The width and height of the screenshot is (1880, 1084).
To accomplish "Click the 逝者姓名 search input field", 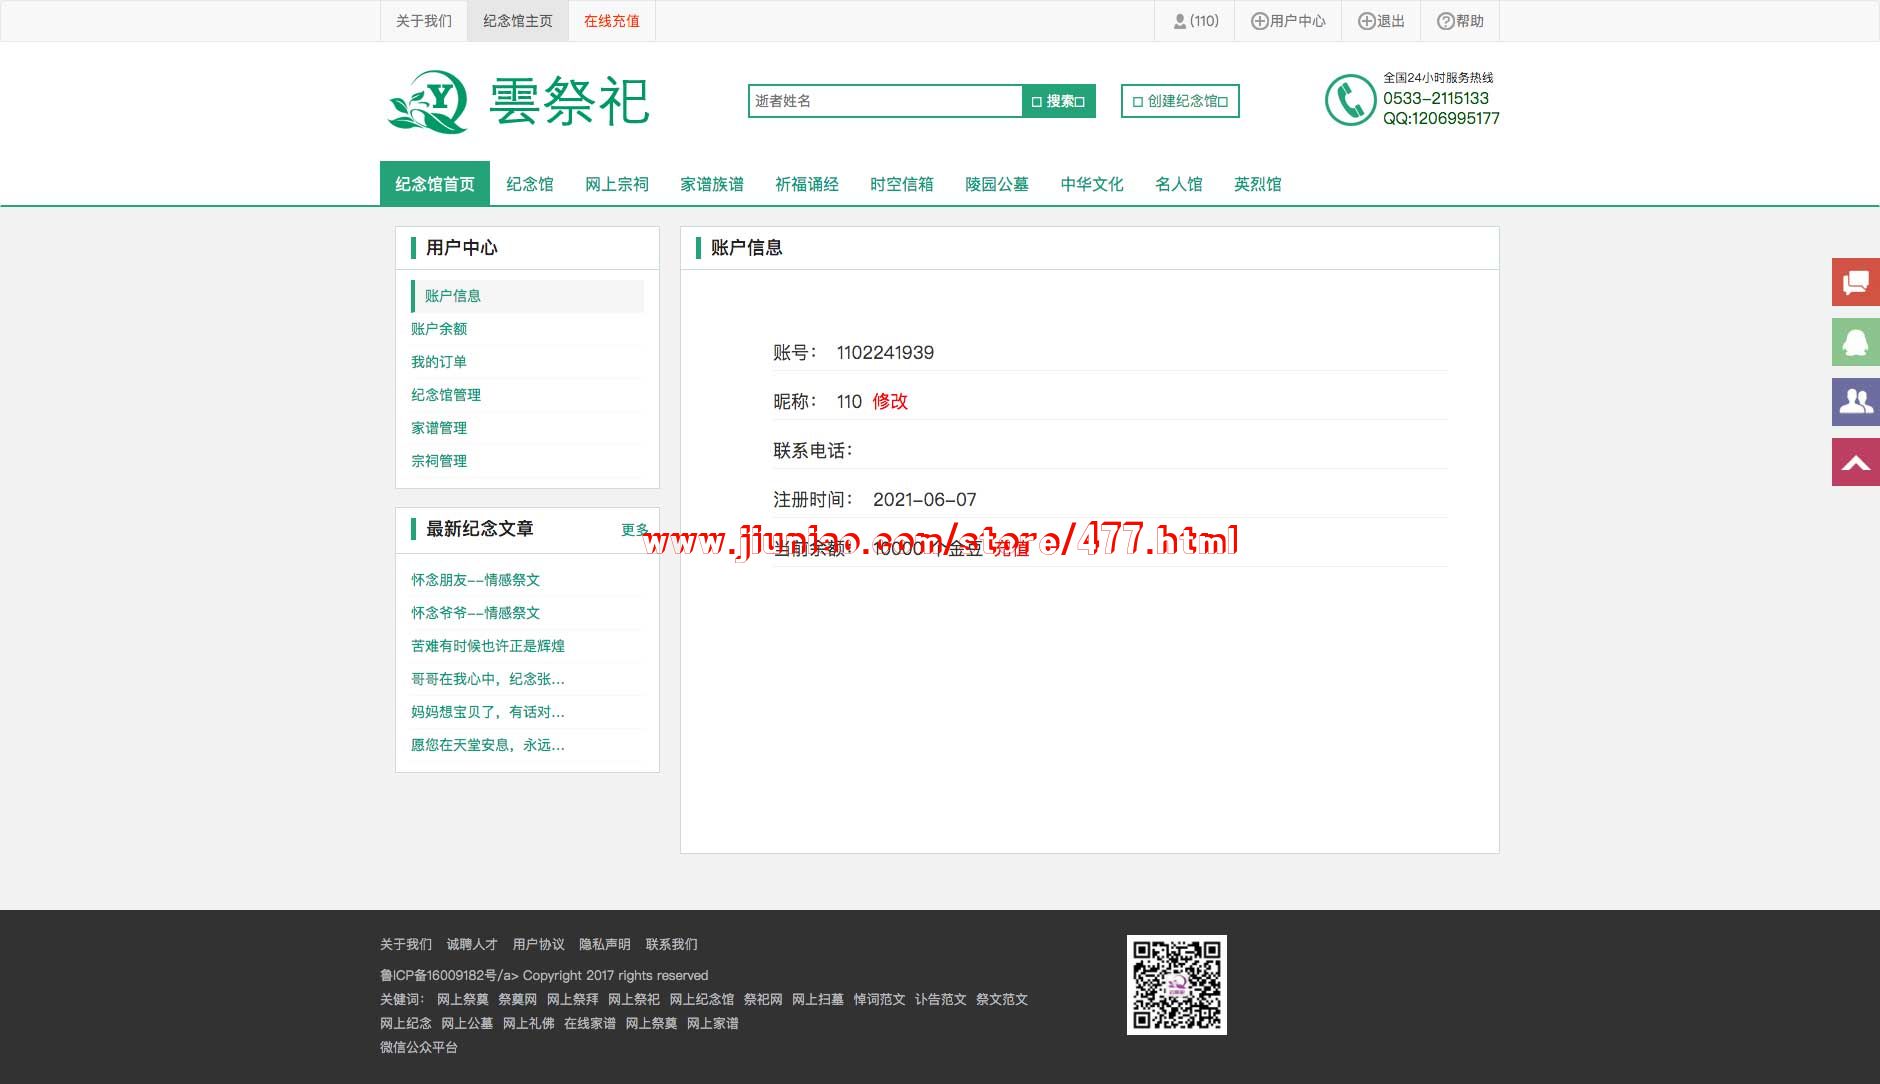I will pos(884,101).
